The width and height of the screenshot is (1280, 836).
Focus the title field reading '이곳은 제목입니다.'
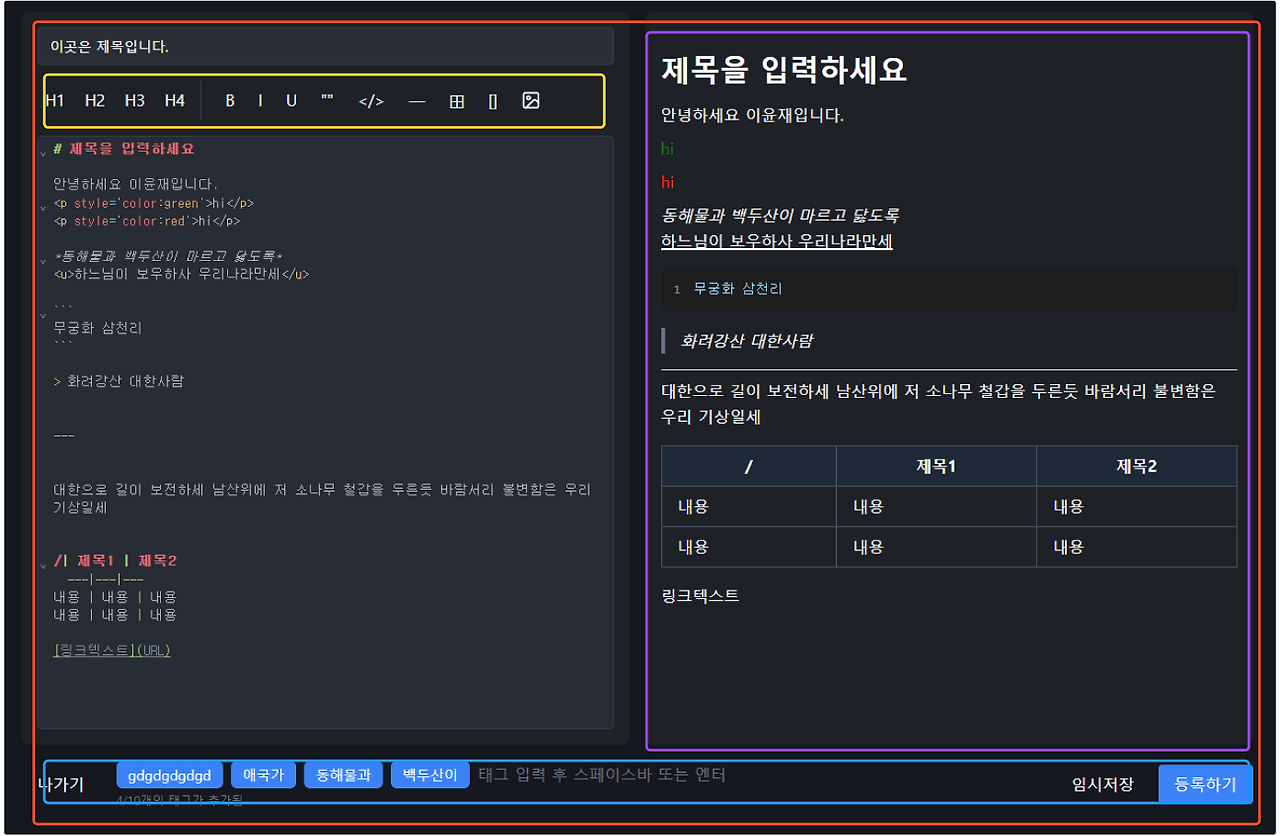[325, 46]
